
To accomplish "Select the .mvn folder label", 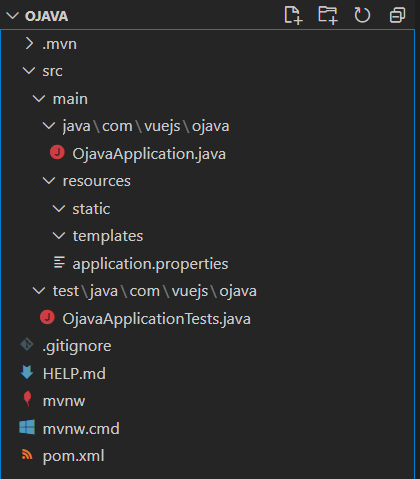I will click(x=59, y=44).
